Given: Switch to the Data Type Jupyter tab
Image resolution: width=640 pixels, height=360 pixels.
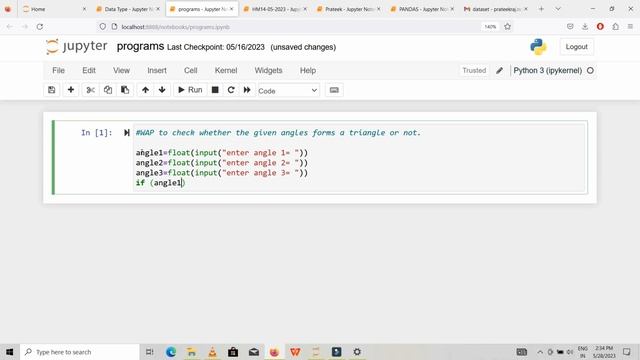Looking at the screenshot, I should tap(128, 9).
